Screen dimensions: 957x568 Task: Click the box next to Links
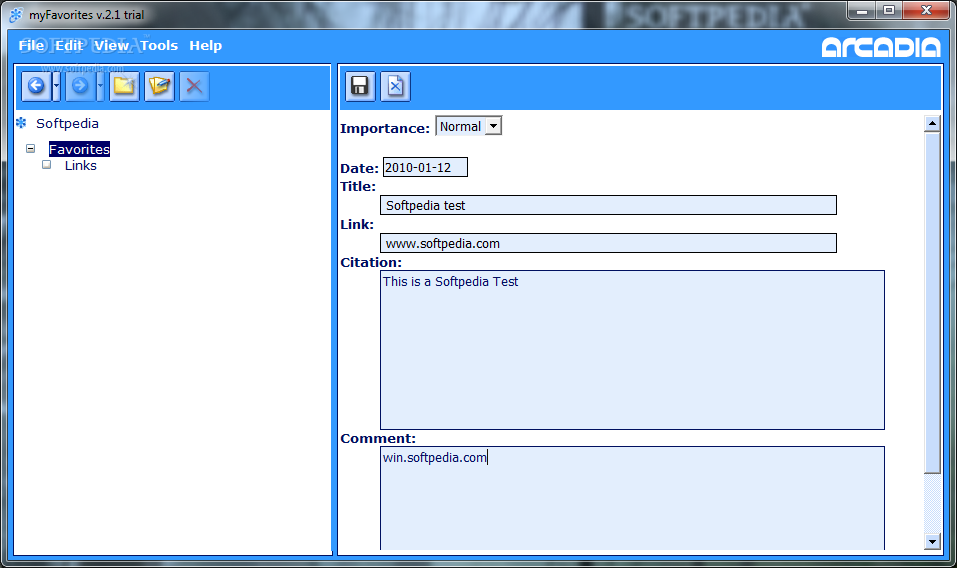point(46,165)
